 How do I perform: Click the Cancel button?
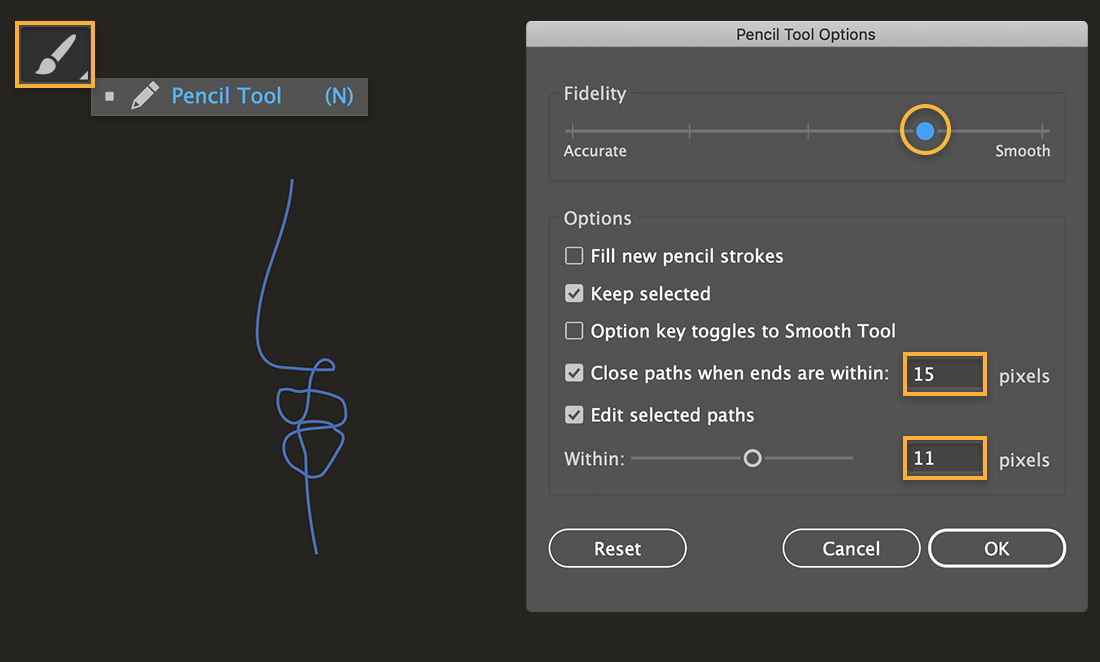[851, 548]
